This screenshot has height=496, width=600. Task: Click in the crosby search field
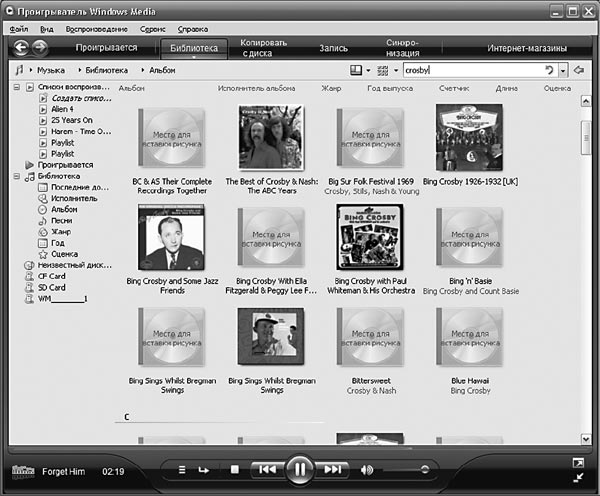[474, 70]
